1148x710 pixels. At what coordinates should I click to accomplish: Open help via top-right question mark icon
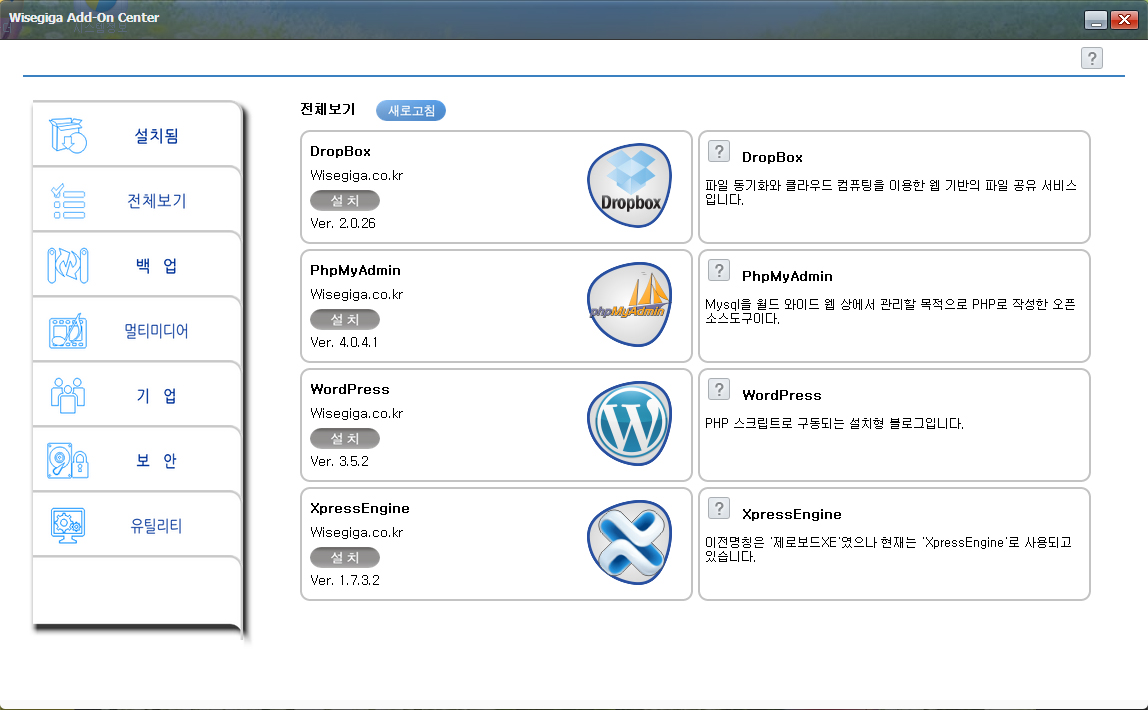(1091, 58)
